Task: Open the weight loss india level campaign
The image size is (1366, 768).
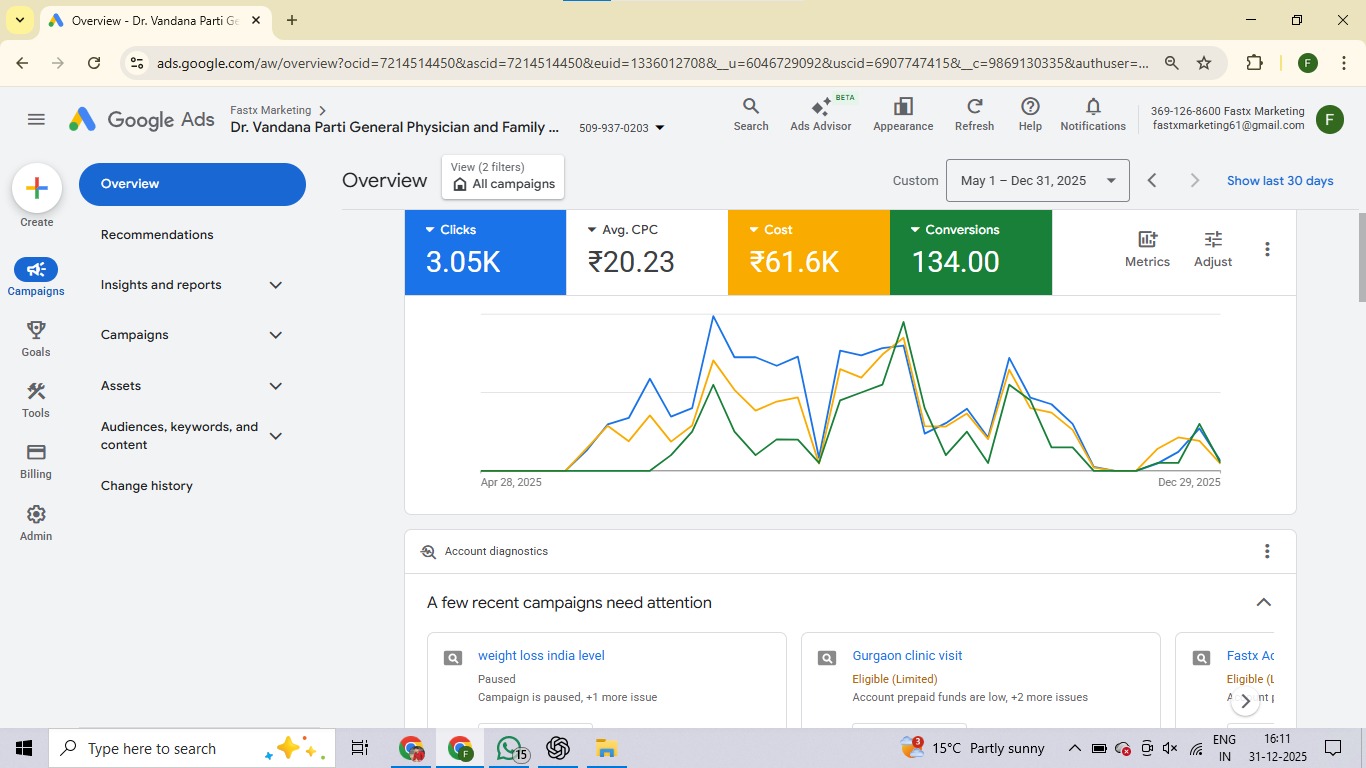Action: point(541,655)
